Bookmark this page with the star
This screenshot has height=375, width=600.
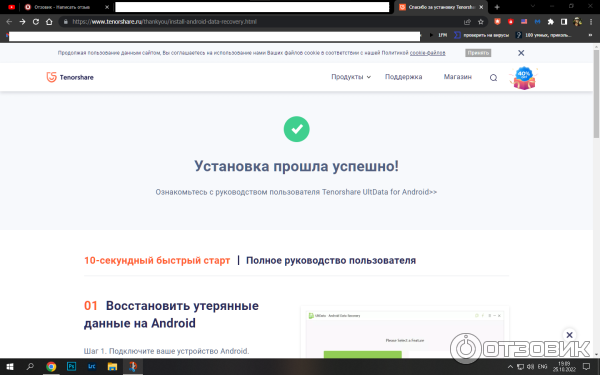point(481,22)
